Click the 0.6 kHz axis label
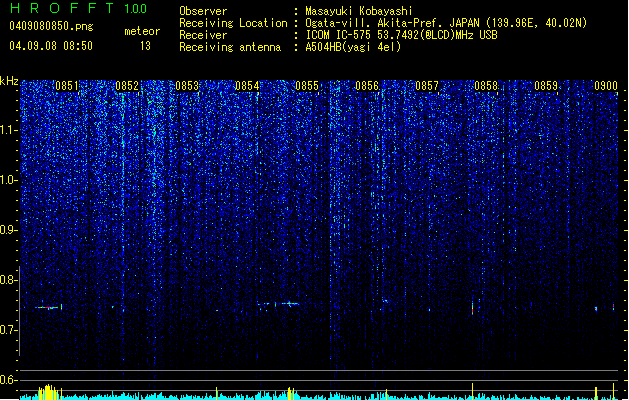The height and width of the screenshot is (400, 629). pyautogui.click(x=8, y=380)
